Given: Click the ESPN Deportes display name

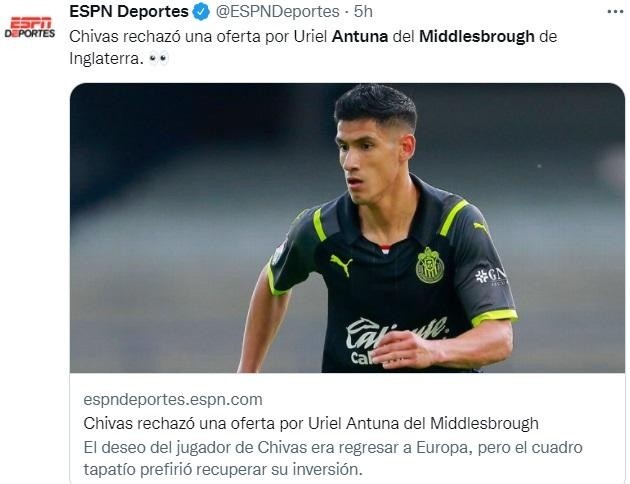Looking at the screenshot, I should point(129,12).
